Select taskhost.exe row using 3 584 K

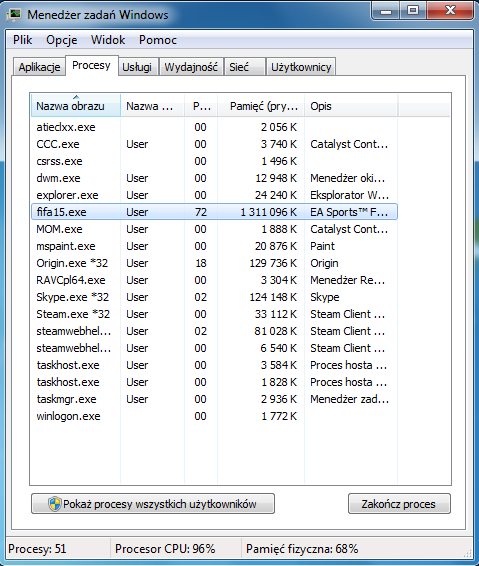pyautogui.click(x=214, y=365)
